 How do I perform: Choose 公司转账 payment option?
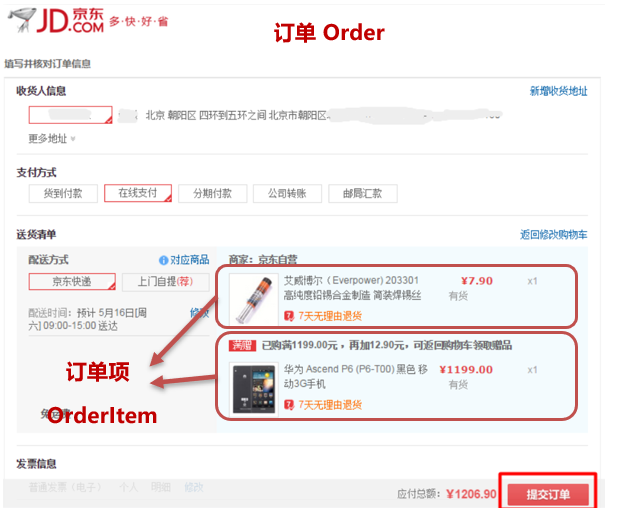(x=287, y=194)
